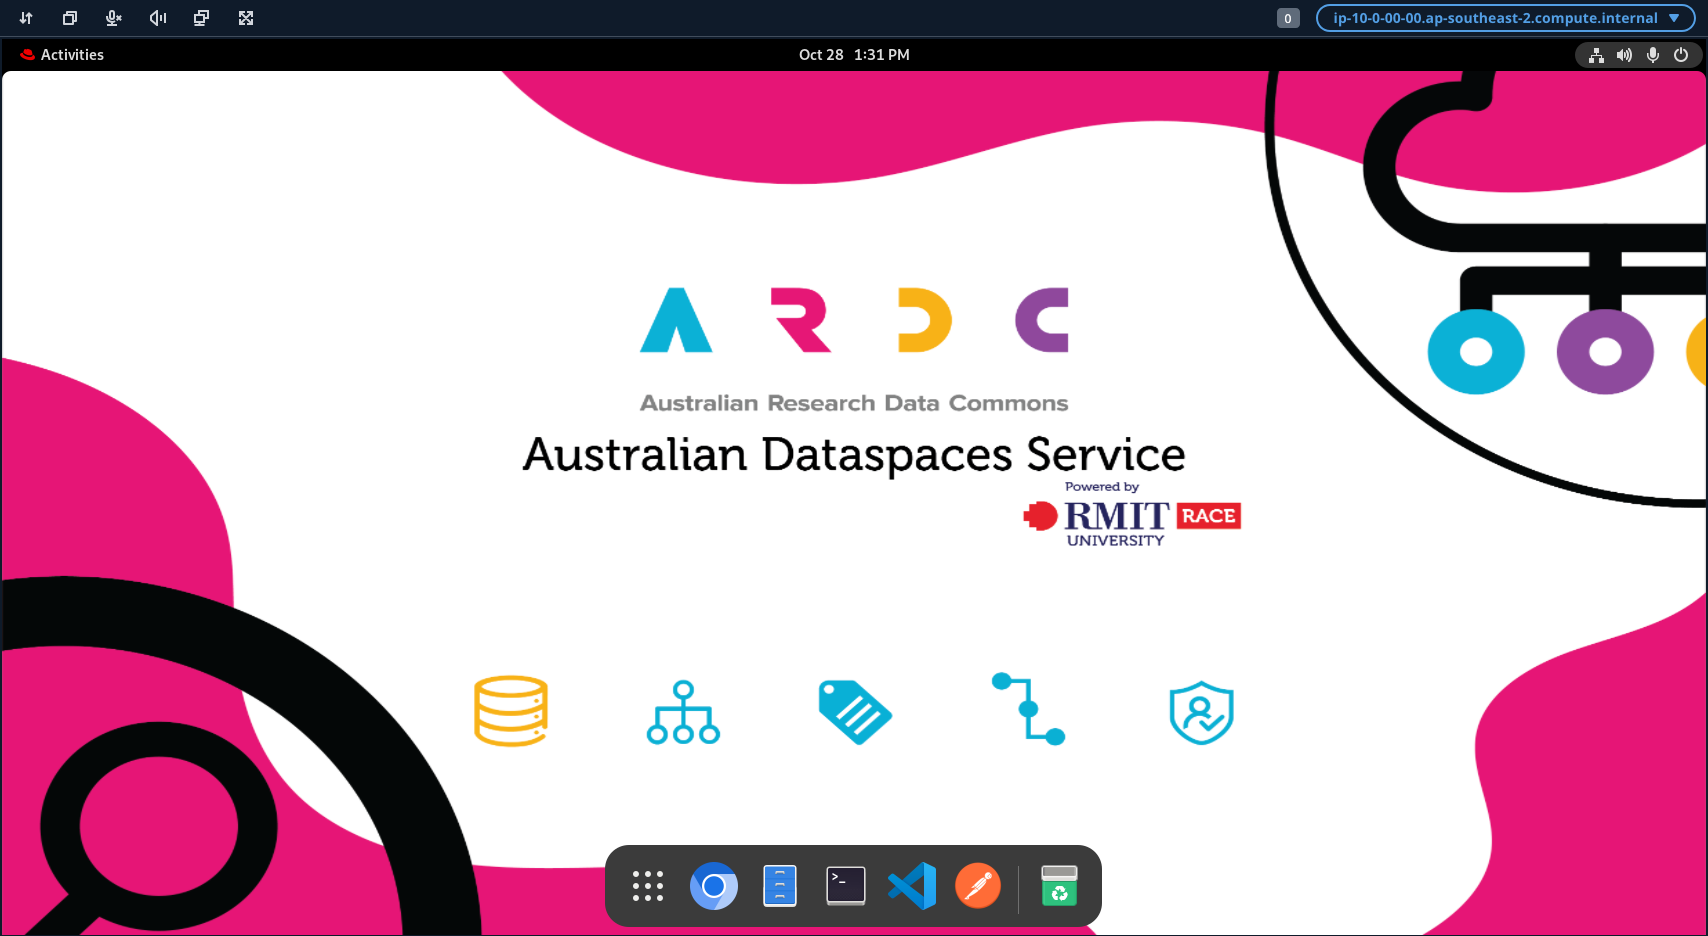Click the network status icon in top panel
The image size is (1708, 936).
1596,55
